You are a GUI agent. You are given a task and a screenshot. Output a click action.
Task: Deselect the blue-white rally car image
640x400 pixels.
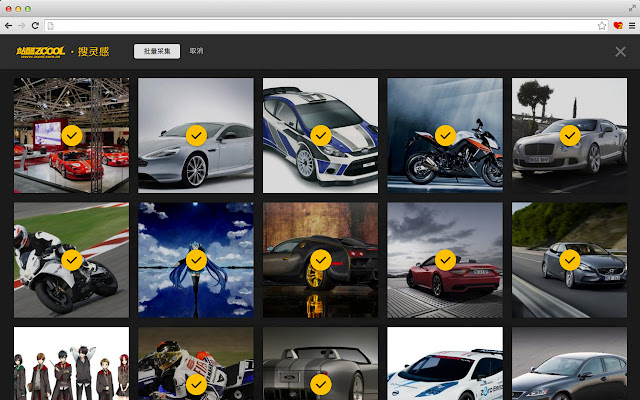(x=321, y=136)
